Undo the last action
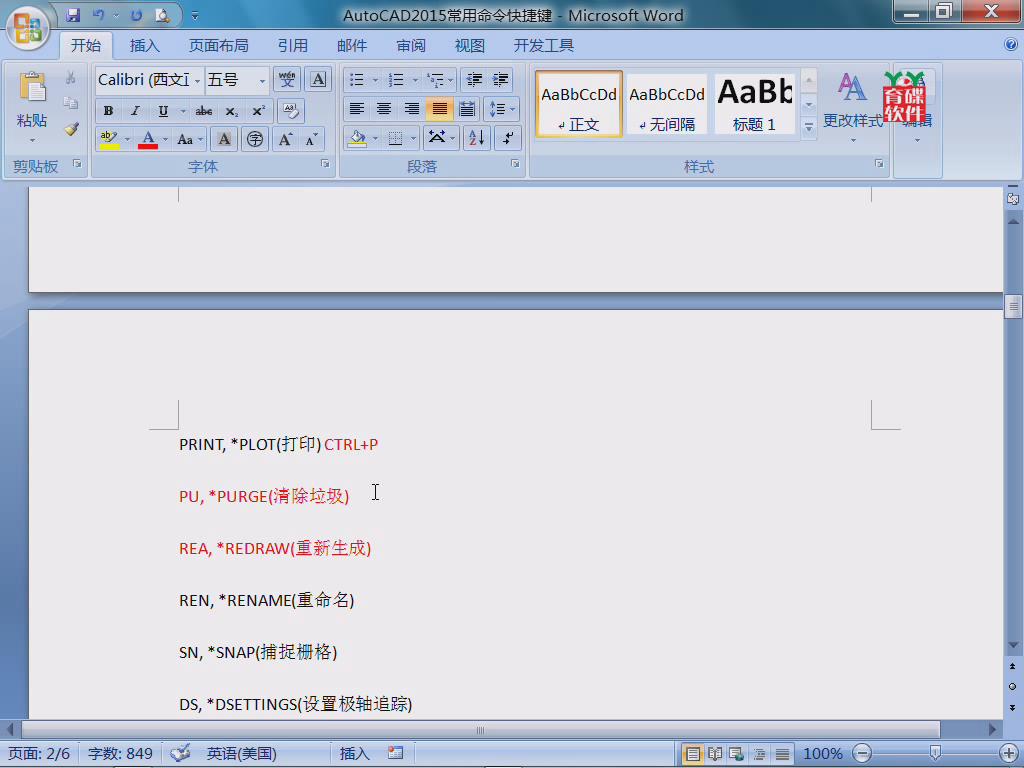This screenshot has width=1024, height=768. click(x=99, y=15)
